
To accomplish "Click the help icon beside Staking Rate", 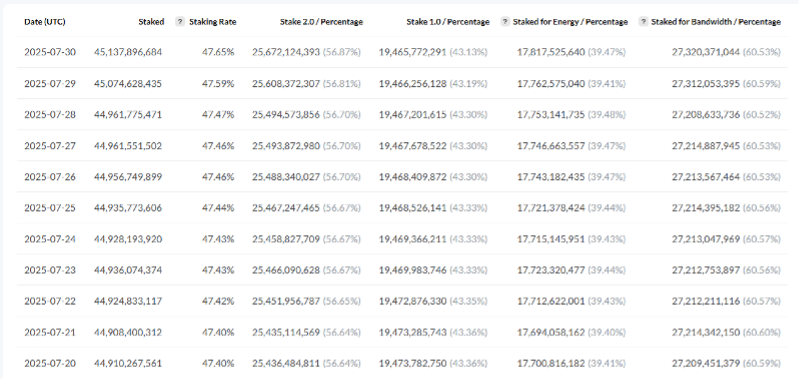I will [x=180, y=22].
